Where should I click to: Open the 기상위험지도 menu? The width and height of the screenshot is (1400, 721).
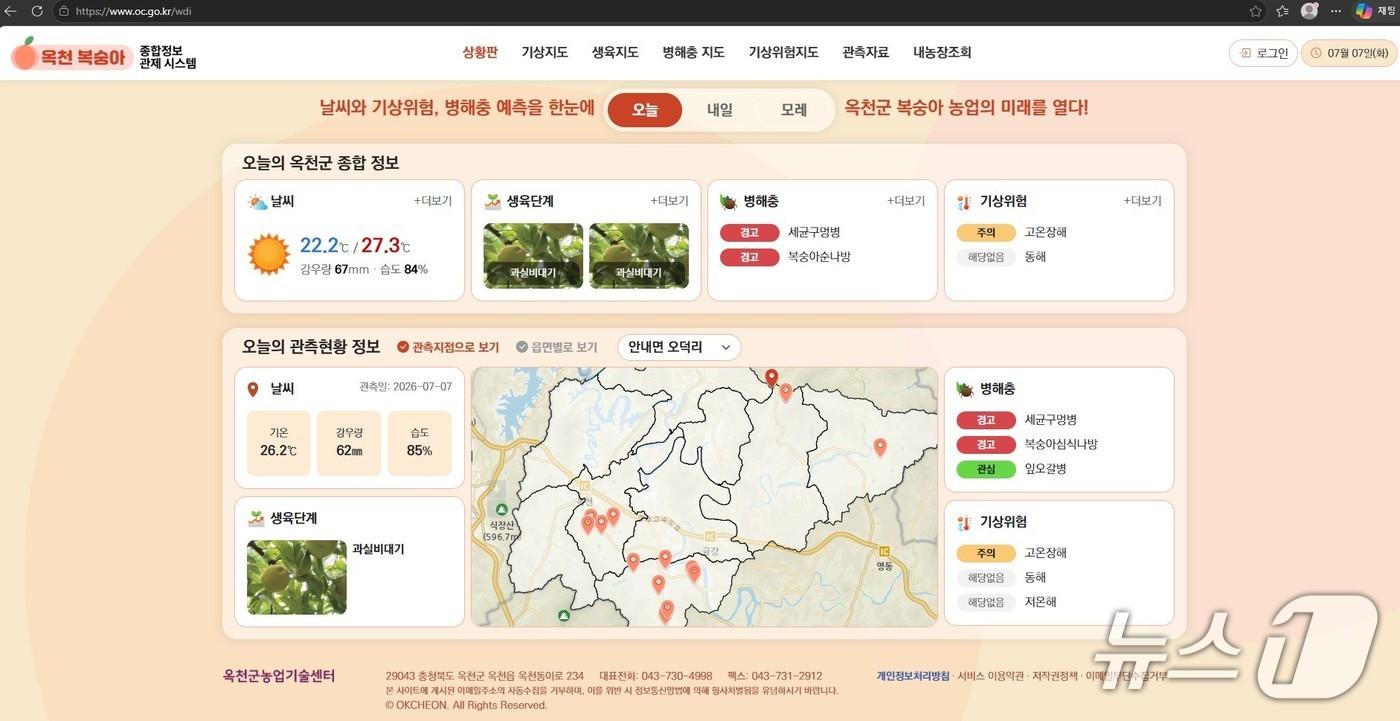[x=783, y=52]
